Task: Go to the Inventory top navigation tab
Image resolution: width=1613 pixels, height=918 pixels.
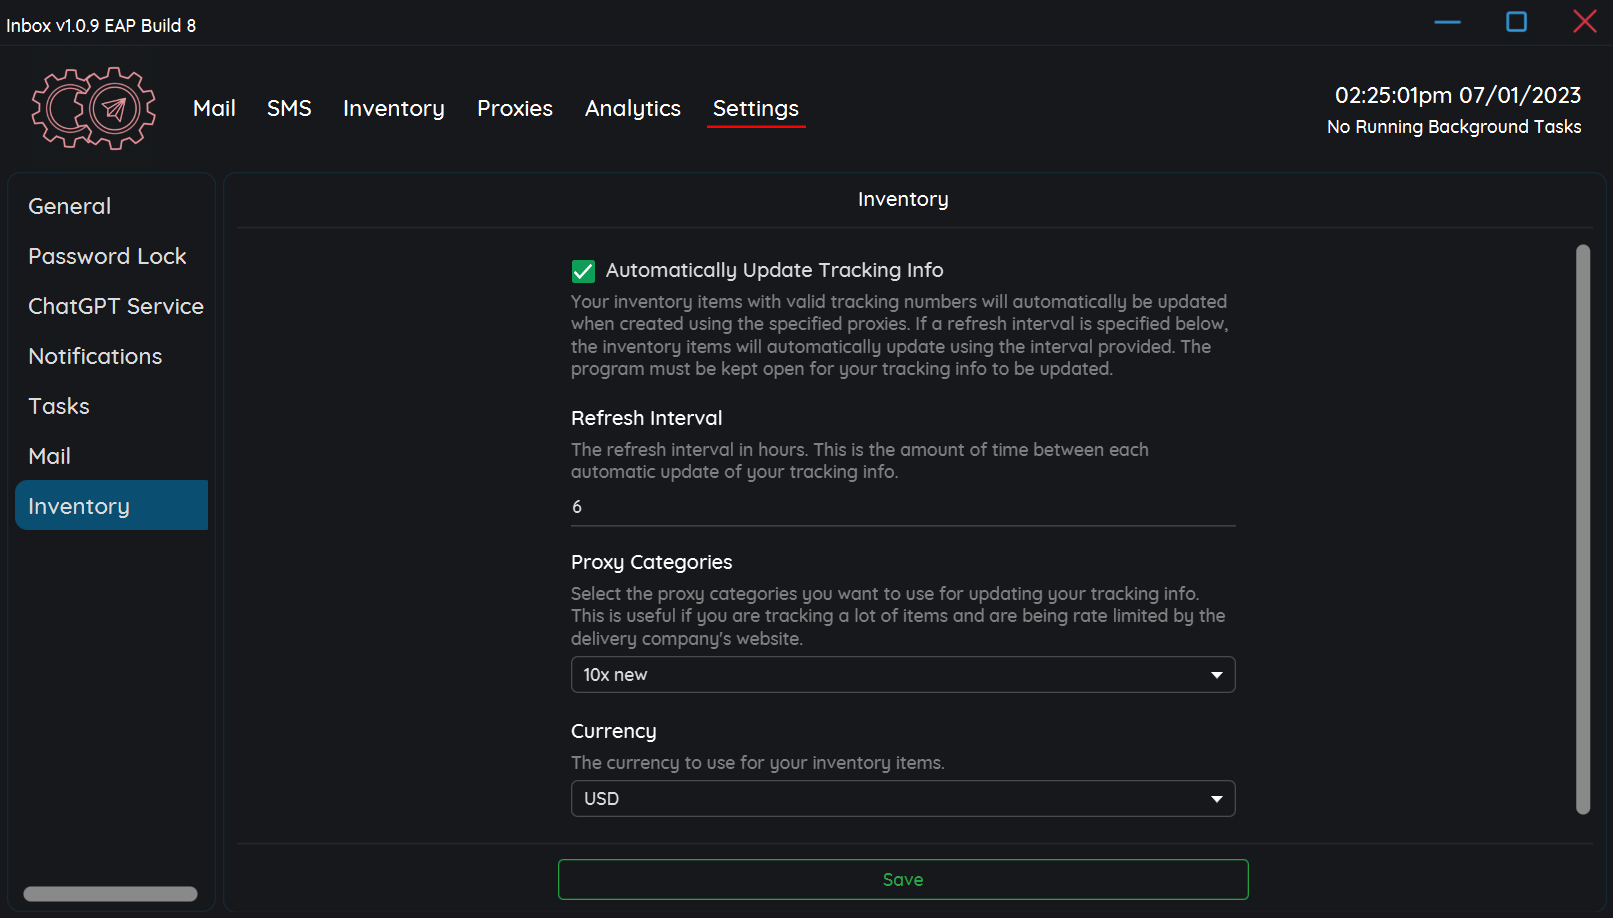Action: point(393,108)
